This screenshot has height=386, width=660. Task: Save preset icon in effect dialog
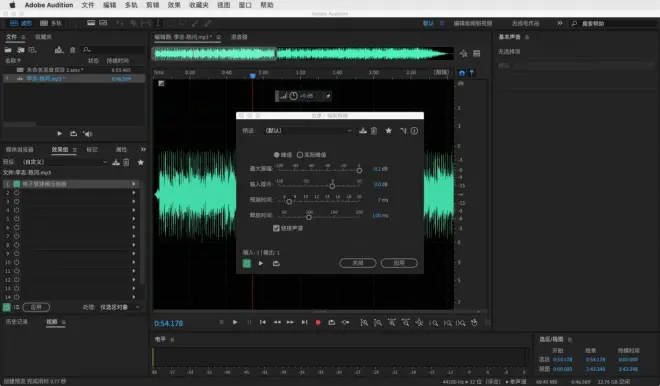pos(363,131)
